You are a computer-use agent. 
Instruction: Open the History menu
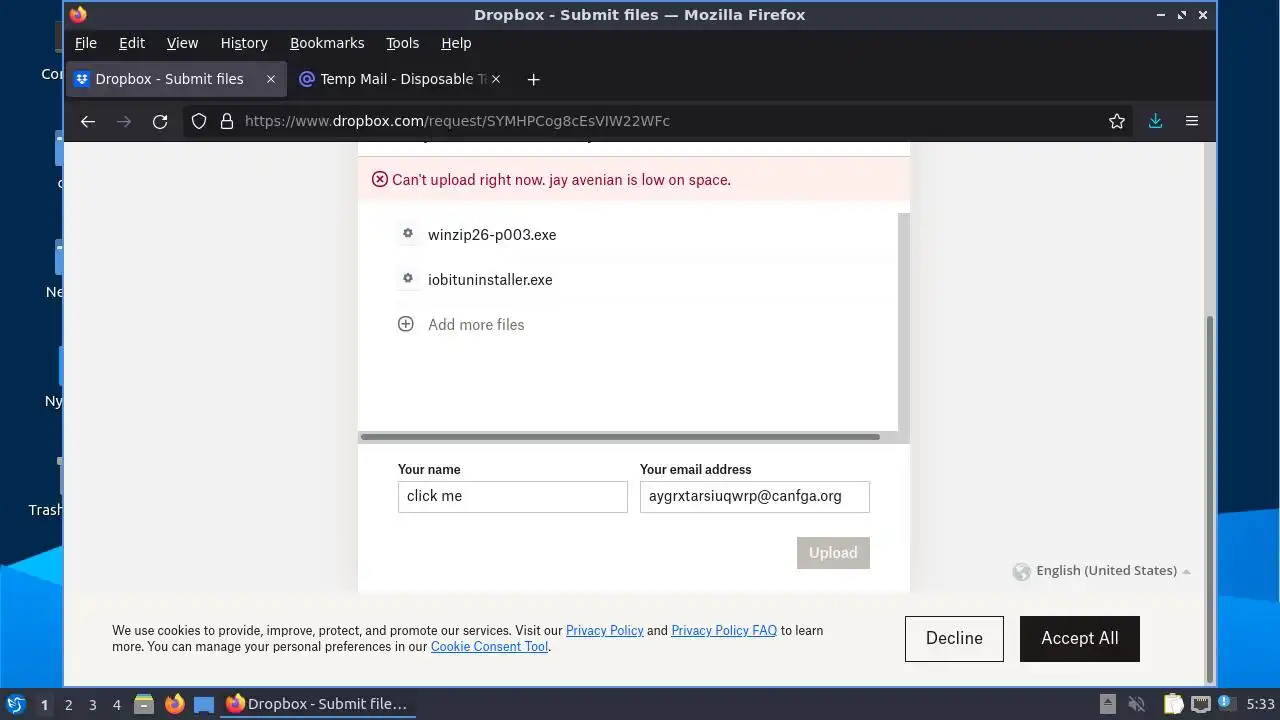[x=244, y=43]
